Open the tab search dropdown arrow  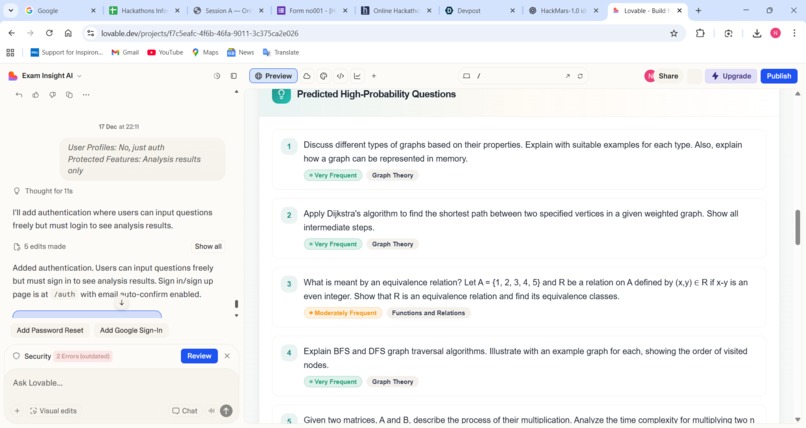point(10,10)
